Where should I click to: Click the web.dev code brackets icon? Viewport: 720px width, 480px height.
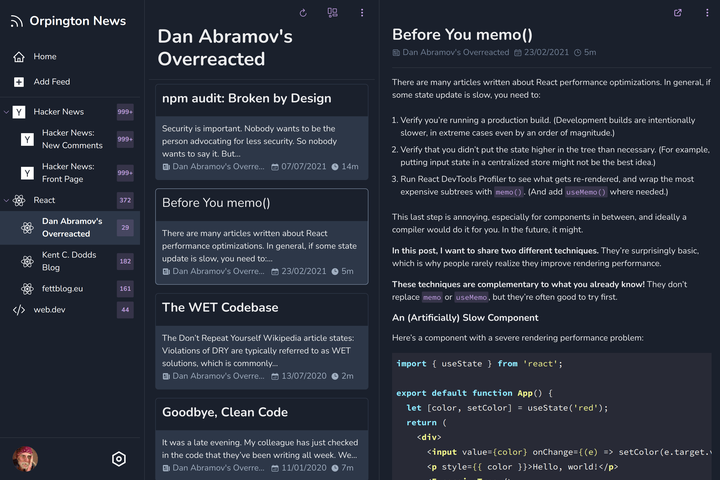click(19, 310)
